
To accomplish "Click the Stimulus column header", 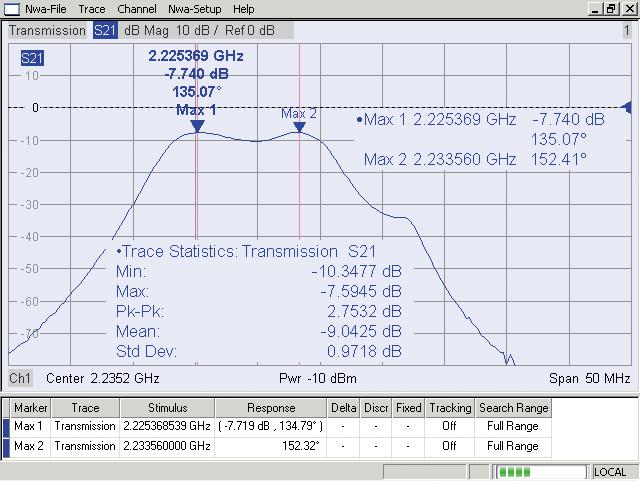I will [x=167, y=408].
